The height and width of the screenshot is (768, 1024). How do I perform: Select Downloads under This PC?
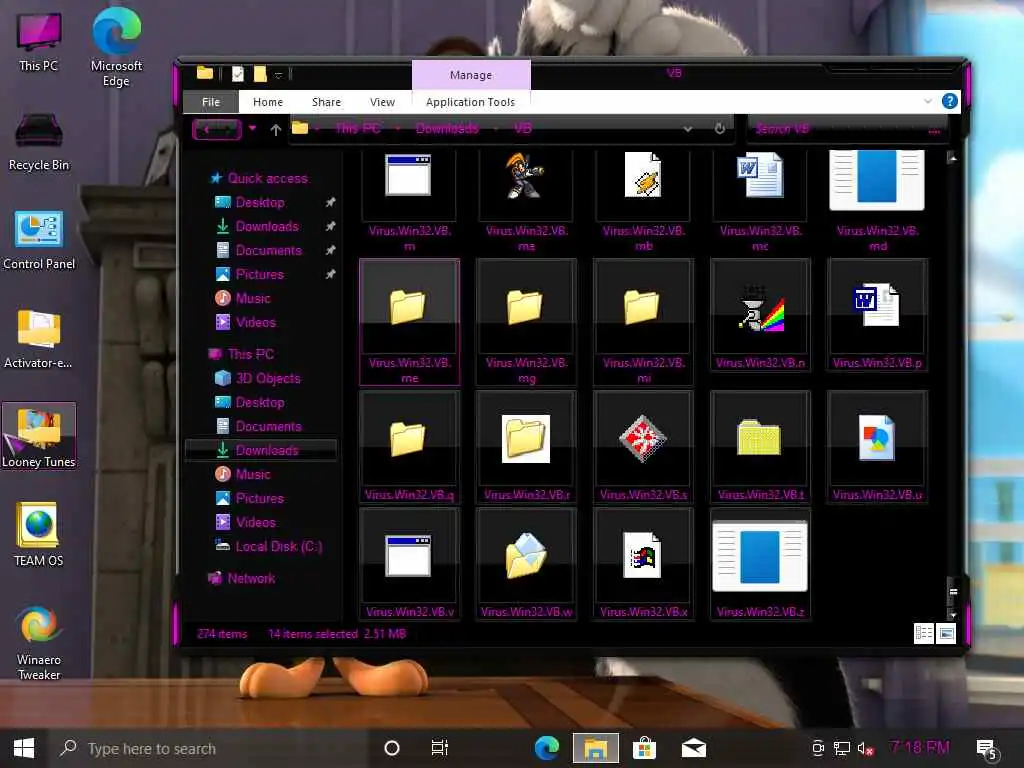coord(261,450)
